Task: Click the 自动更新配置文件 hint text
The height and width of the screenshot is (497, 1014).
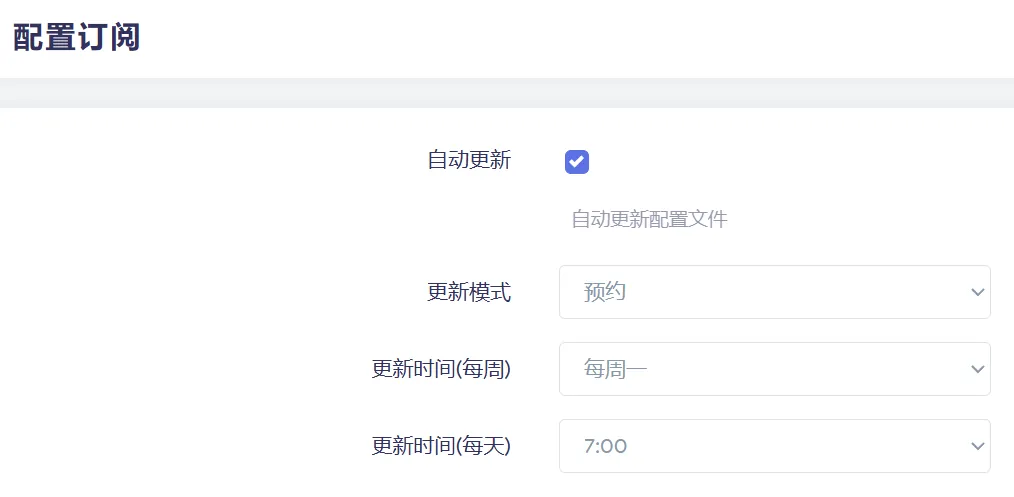Action: click(649, 219)
